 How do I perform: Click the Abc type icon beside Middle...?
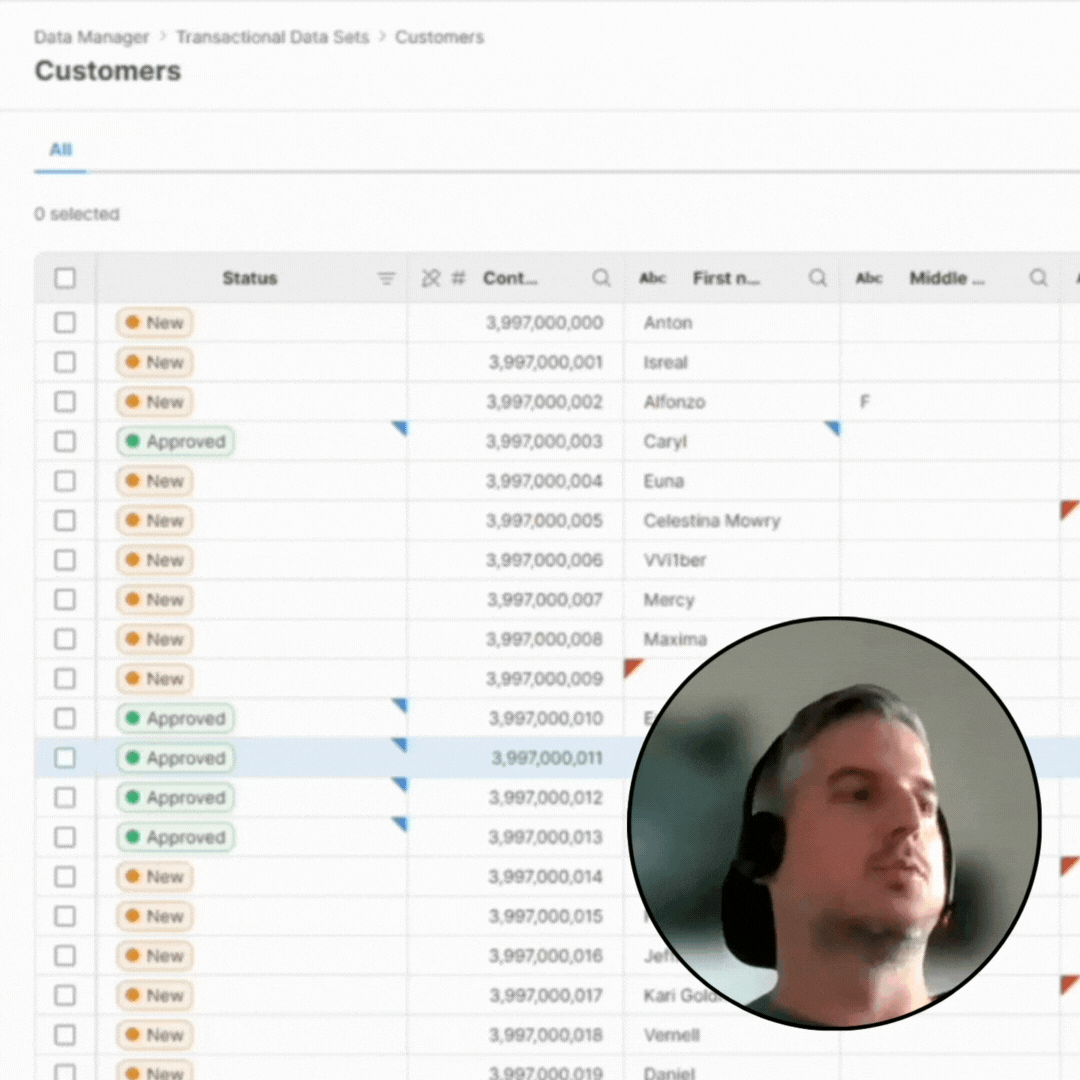(869, 279)
